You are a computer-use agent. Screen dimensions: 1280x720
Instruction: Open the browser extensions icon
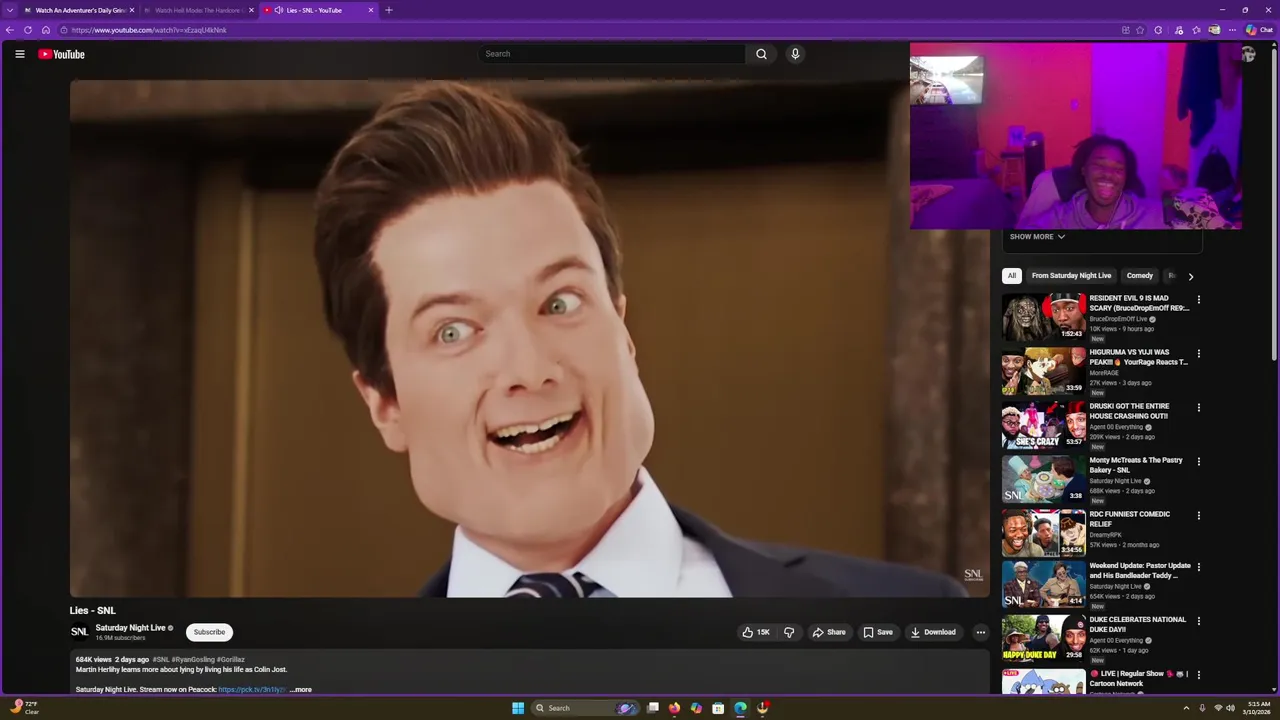(x=1158, y=30)
